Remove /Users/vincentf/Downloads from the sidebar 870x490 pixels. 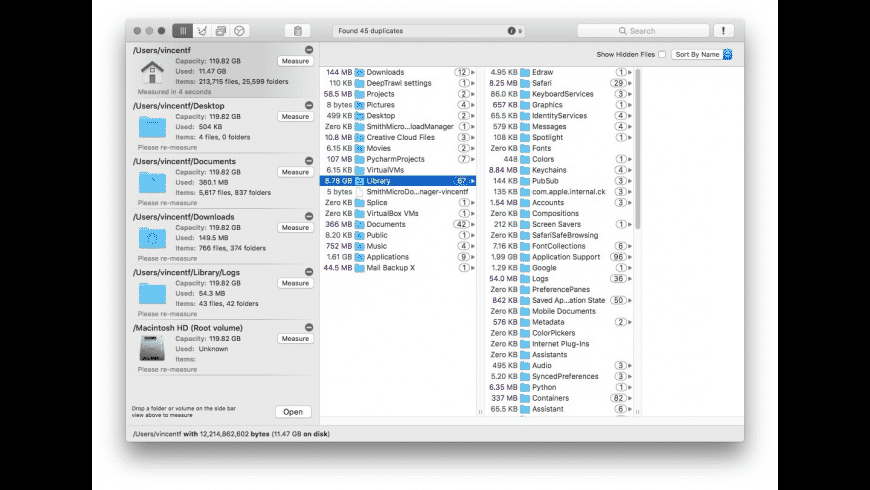point(309,216)
